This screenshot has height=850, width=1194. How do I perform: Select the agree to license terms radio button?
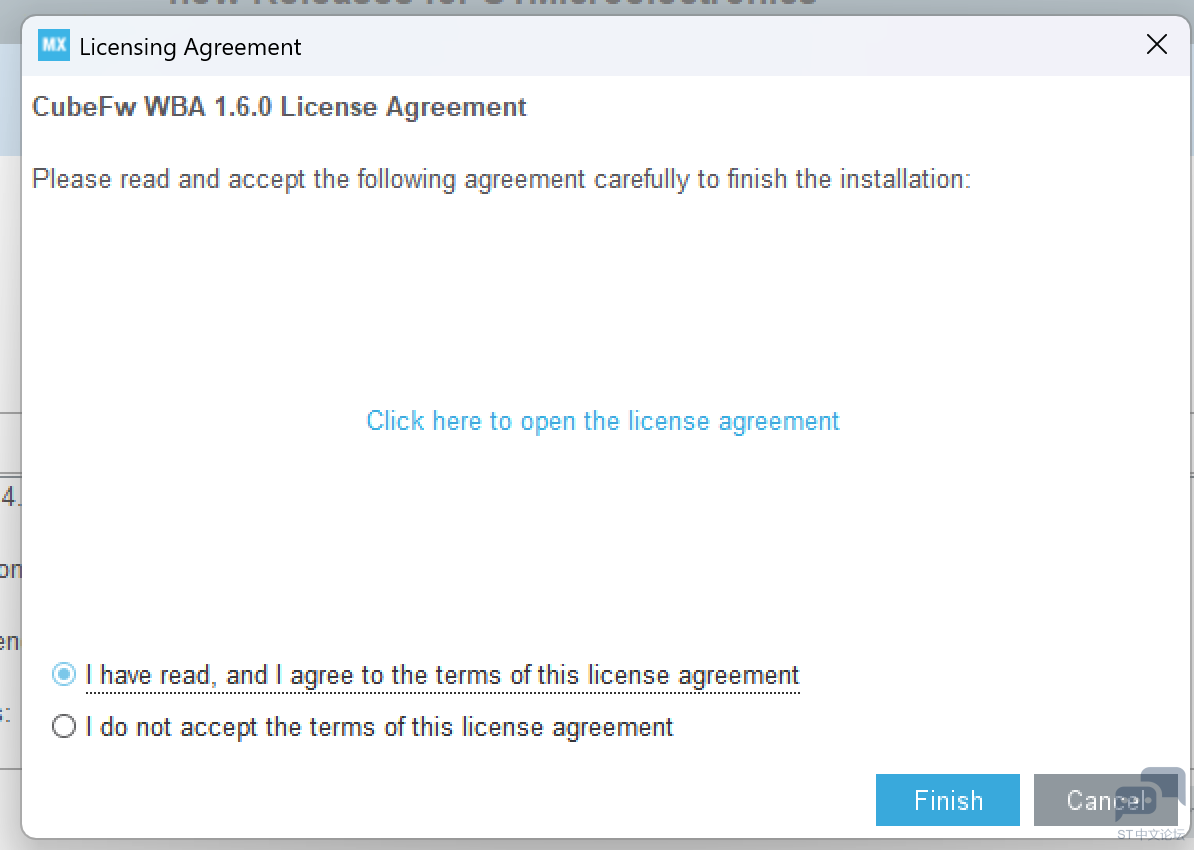pos(64,675)
